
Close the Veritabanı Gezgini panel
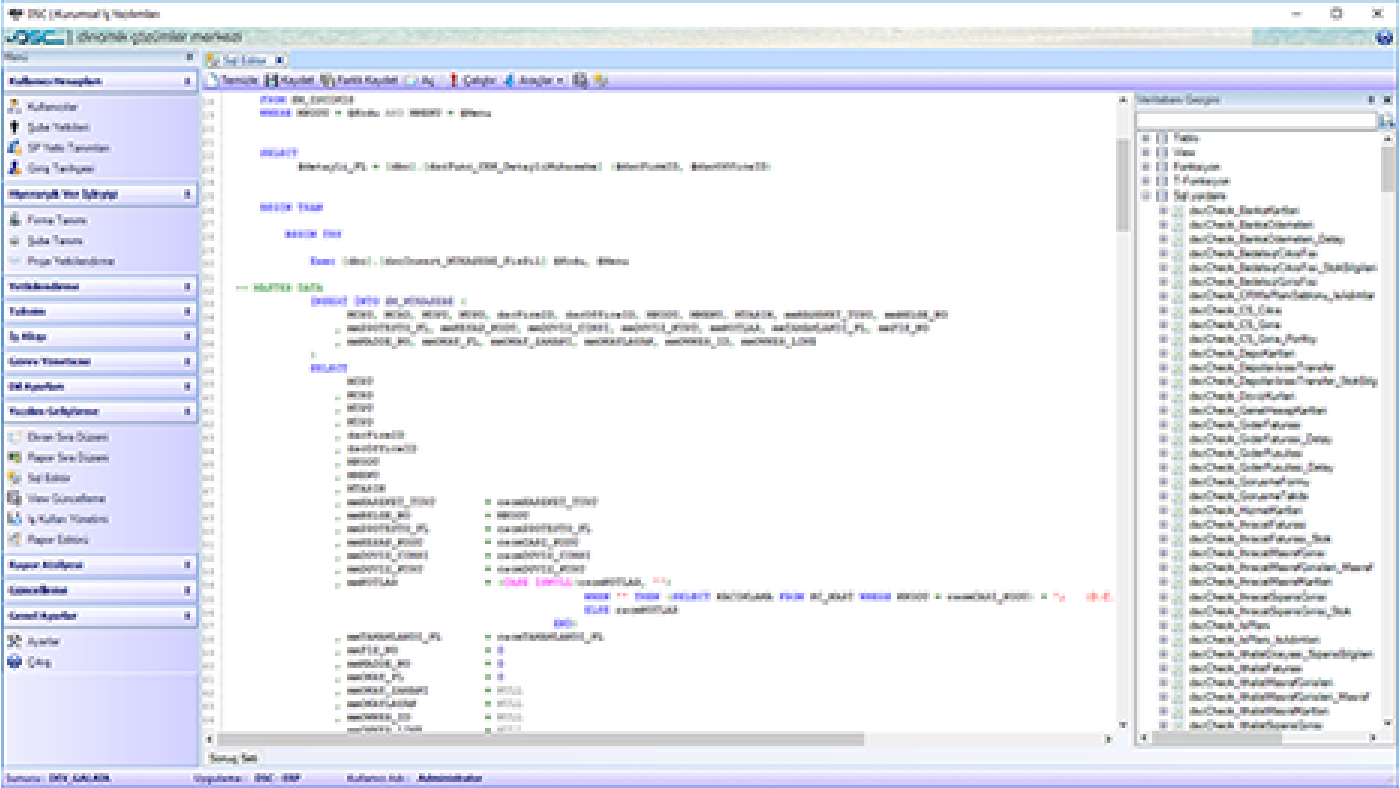[1387, 100]
